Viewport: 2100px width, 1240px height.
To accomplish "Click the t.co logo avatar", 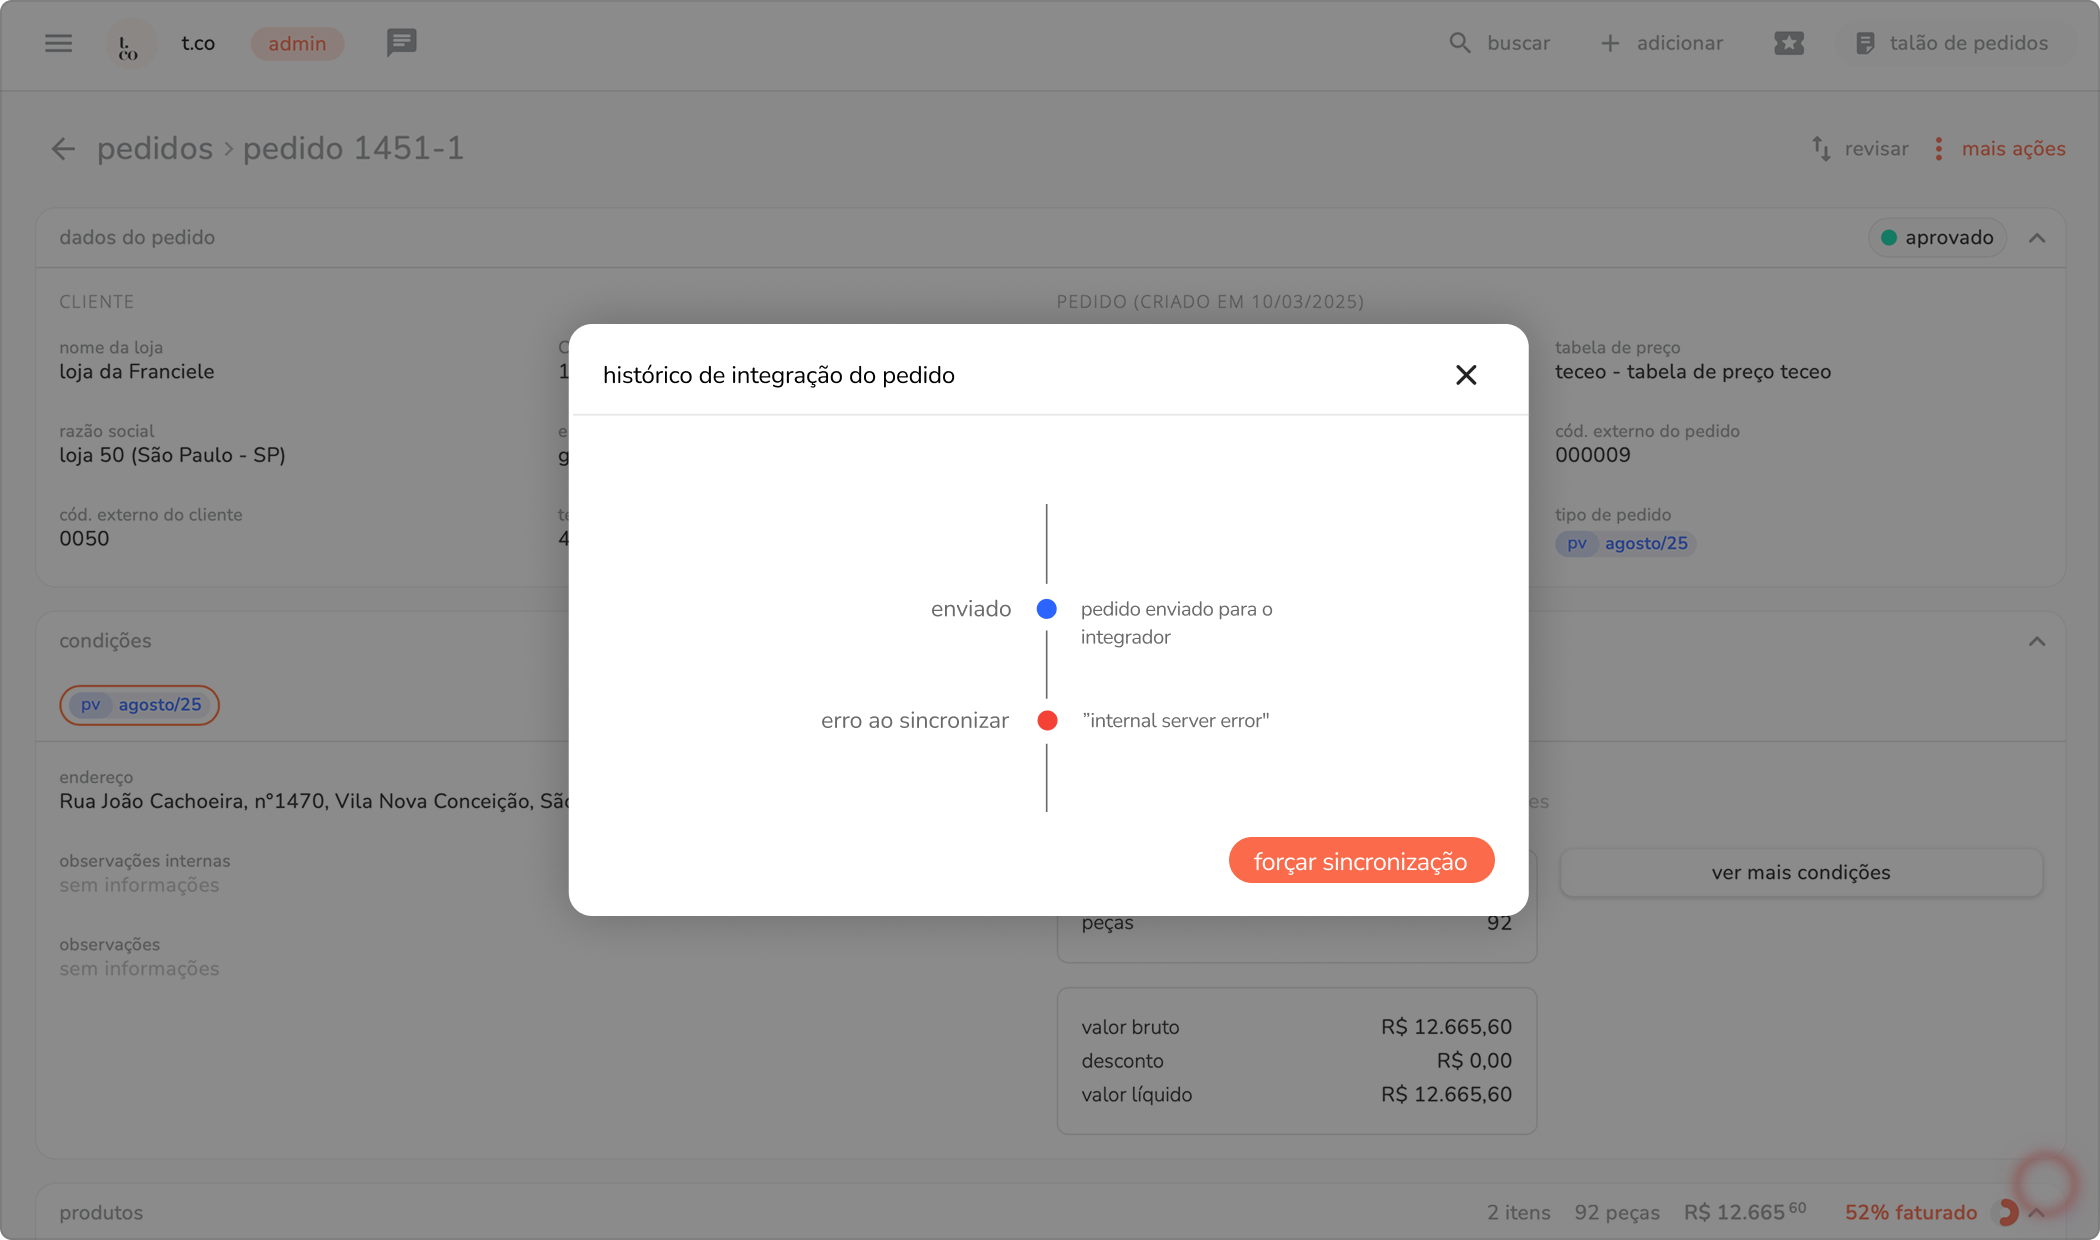I will pos(129,44).
